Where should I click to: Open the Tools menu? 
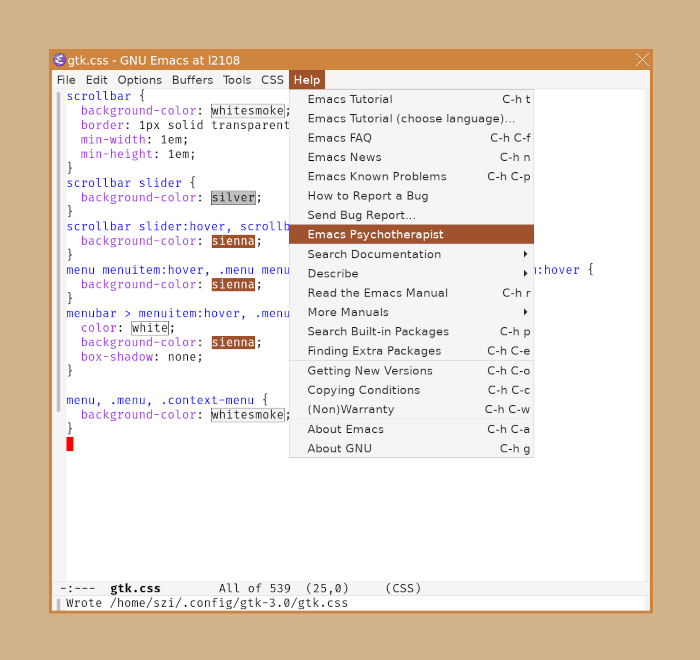pos(237,80)
